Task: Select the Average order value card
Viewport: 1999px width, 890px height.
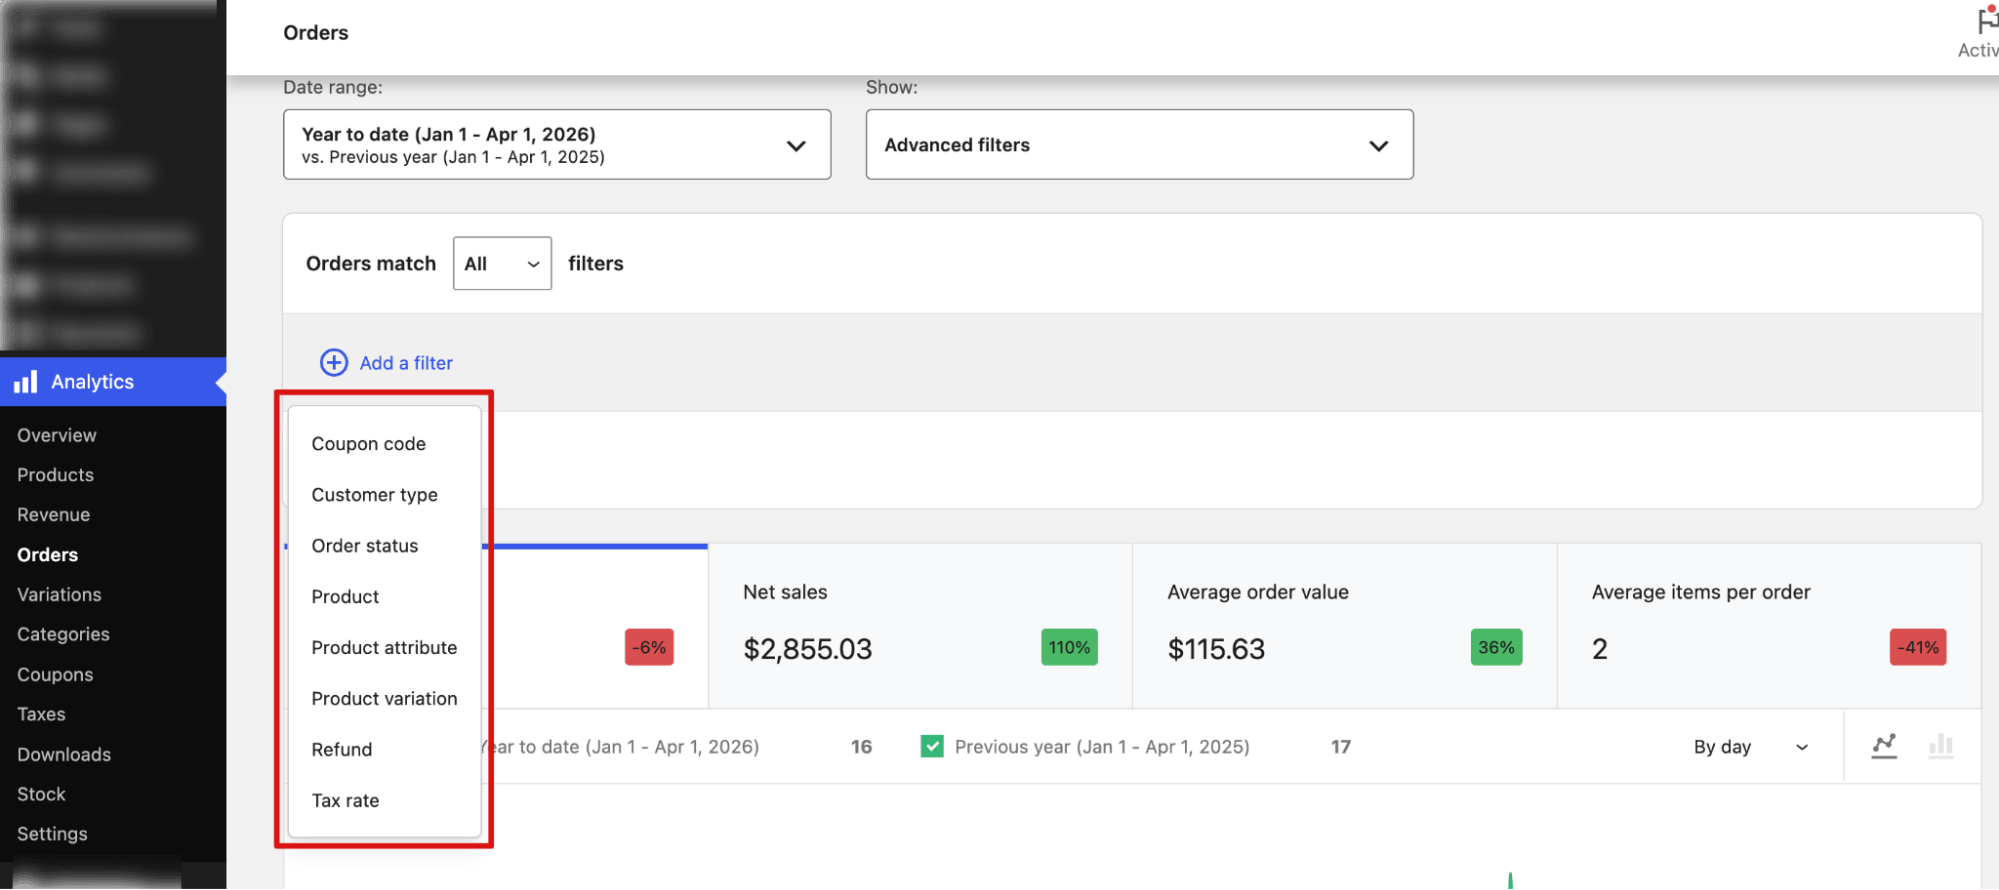Action: click(1345, 626)
